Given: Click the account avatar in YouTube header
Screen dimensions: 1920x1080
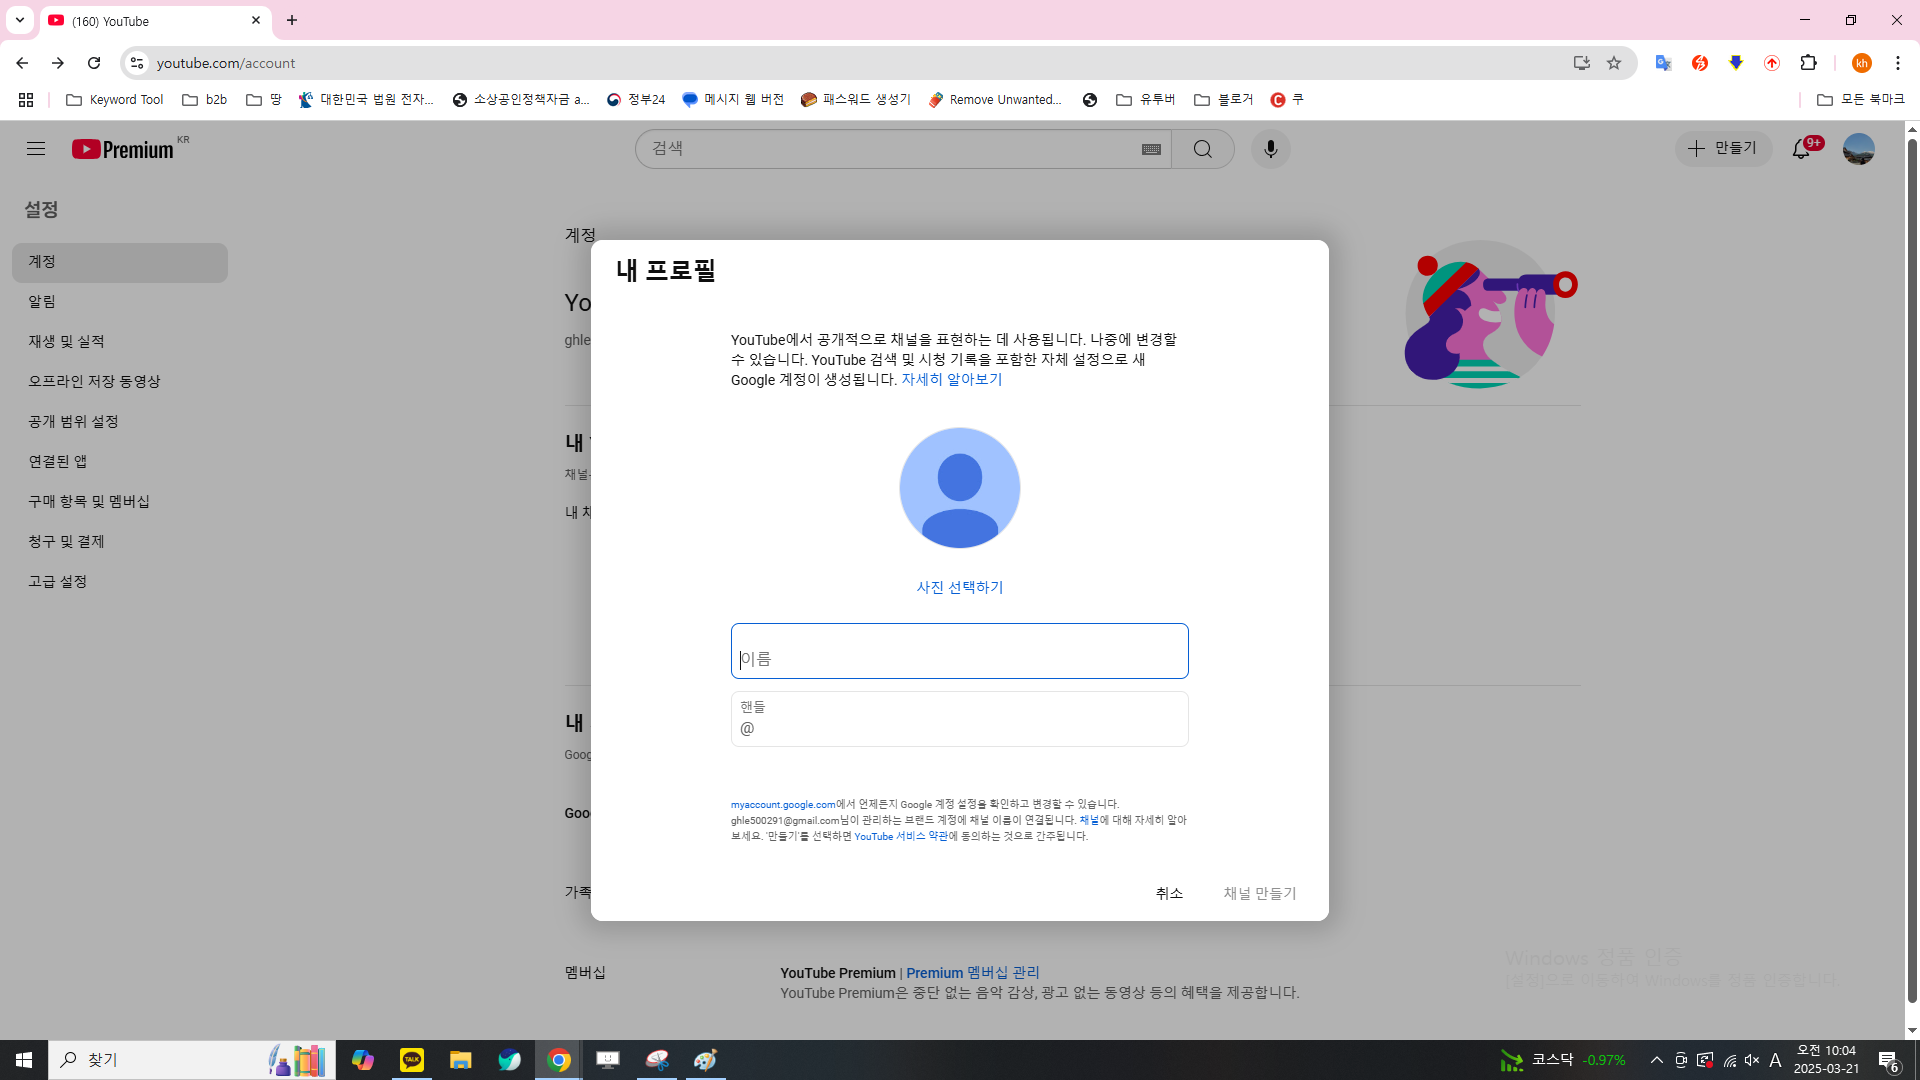Looking at the screenshot, I should coord(1858,149).
